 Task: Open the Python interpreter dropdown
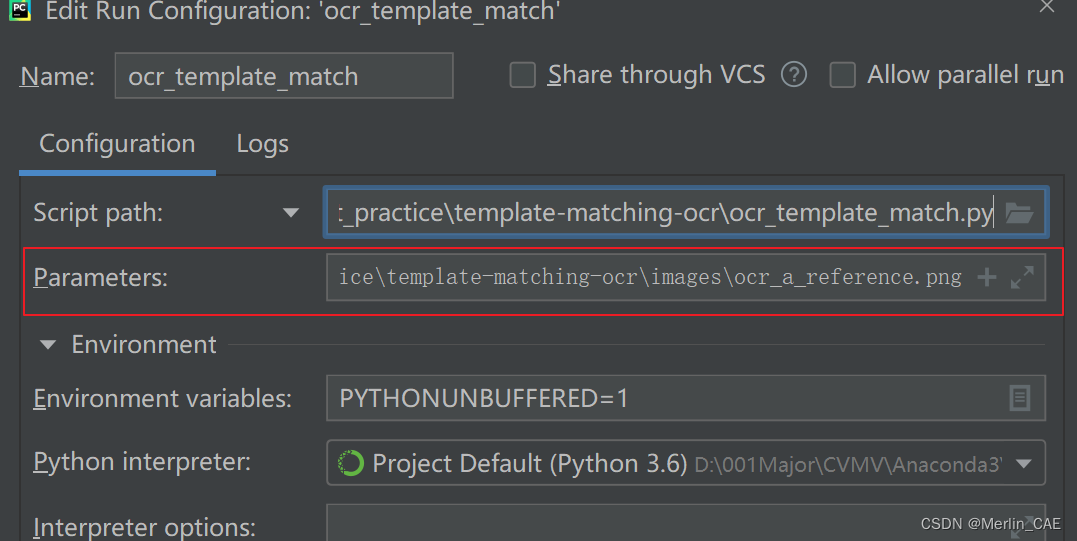[x=686, y=463]
